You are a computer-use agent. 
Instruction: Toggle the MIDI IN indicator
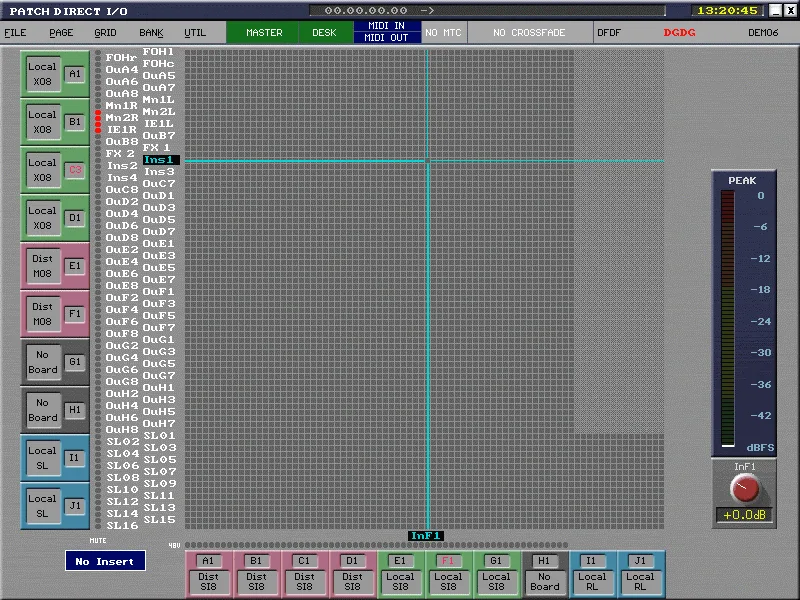pyautogui.click(x=387, y=26)
